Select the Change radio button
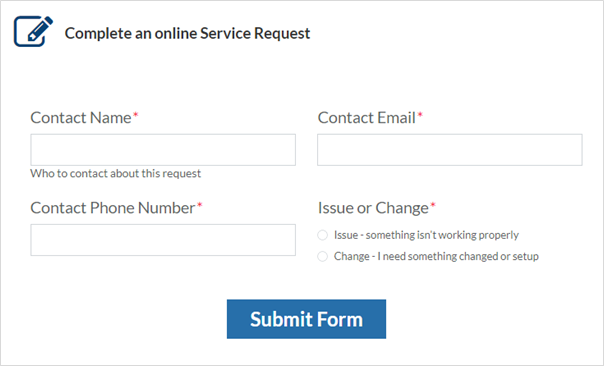 click(322, 256)
